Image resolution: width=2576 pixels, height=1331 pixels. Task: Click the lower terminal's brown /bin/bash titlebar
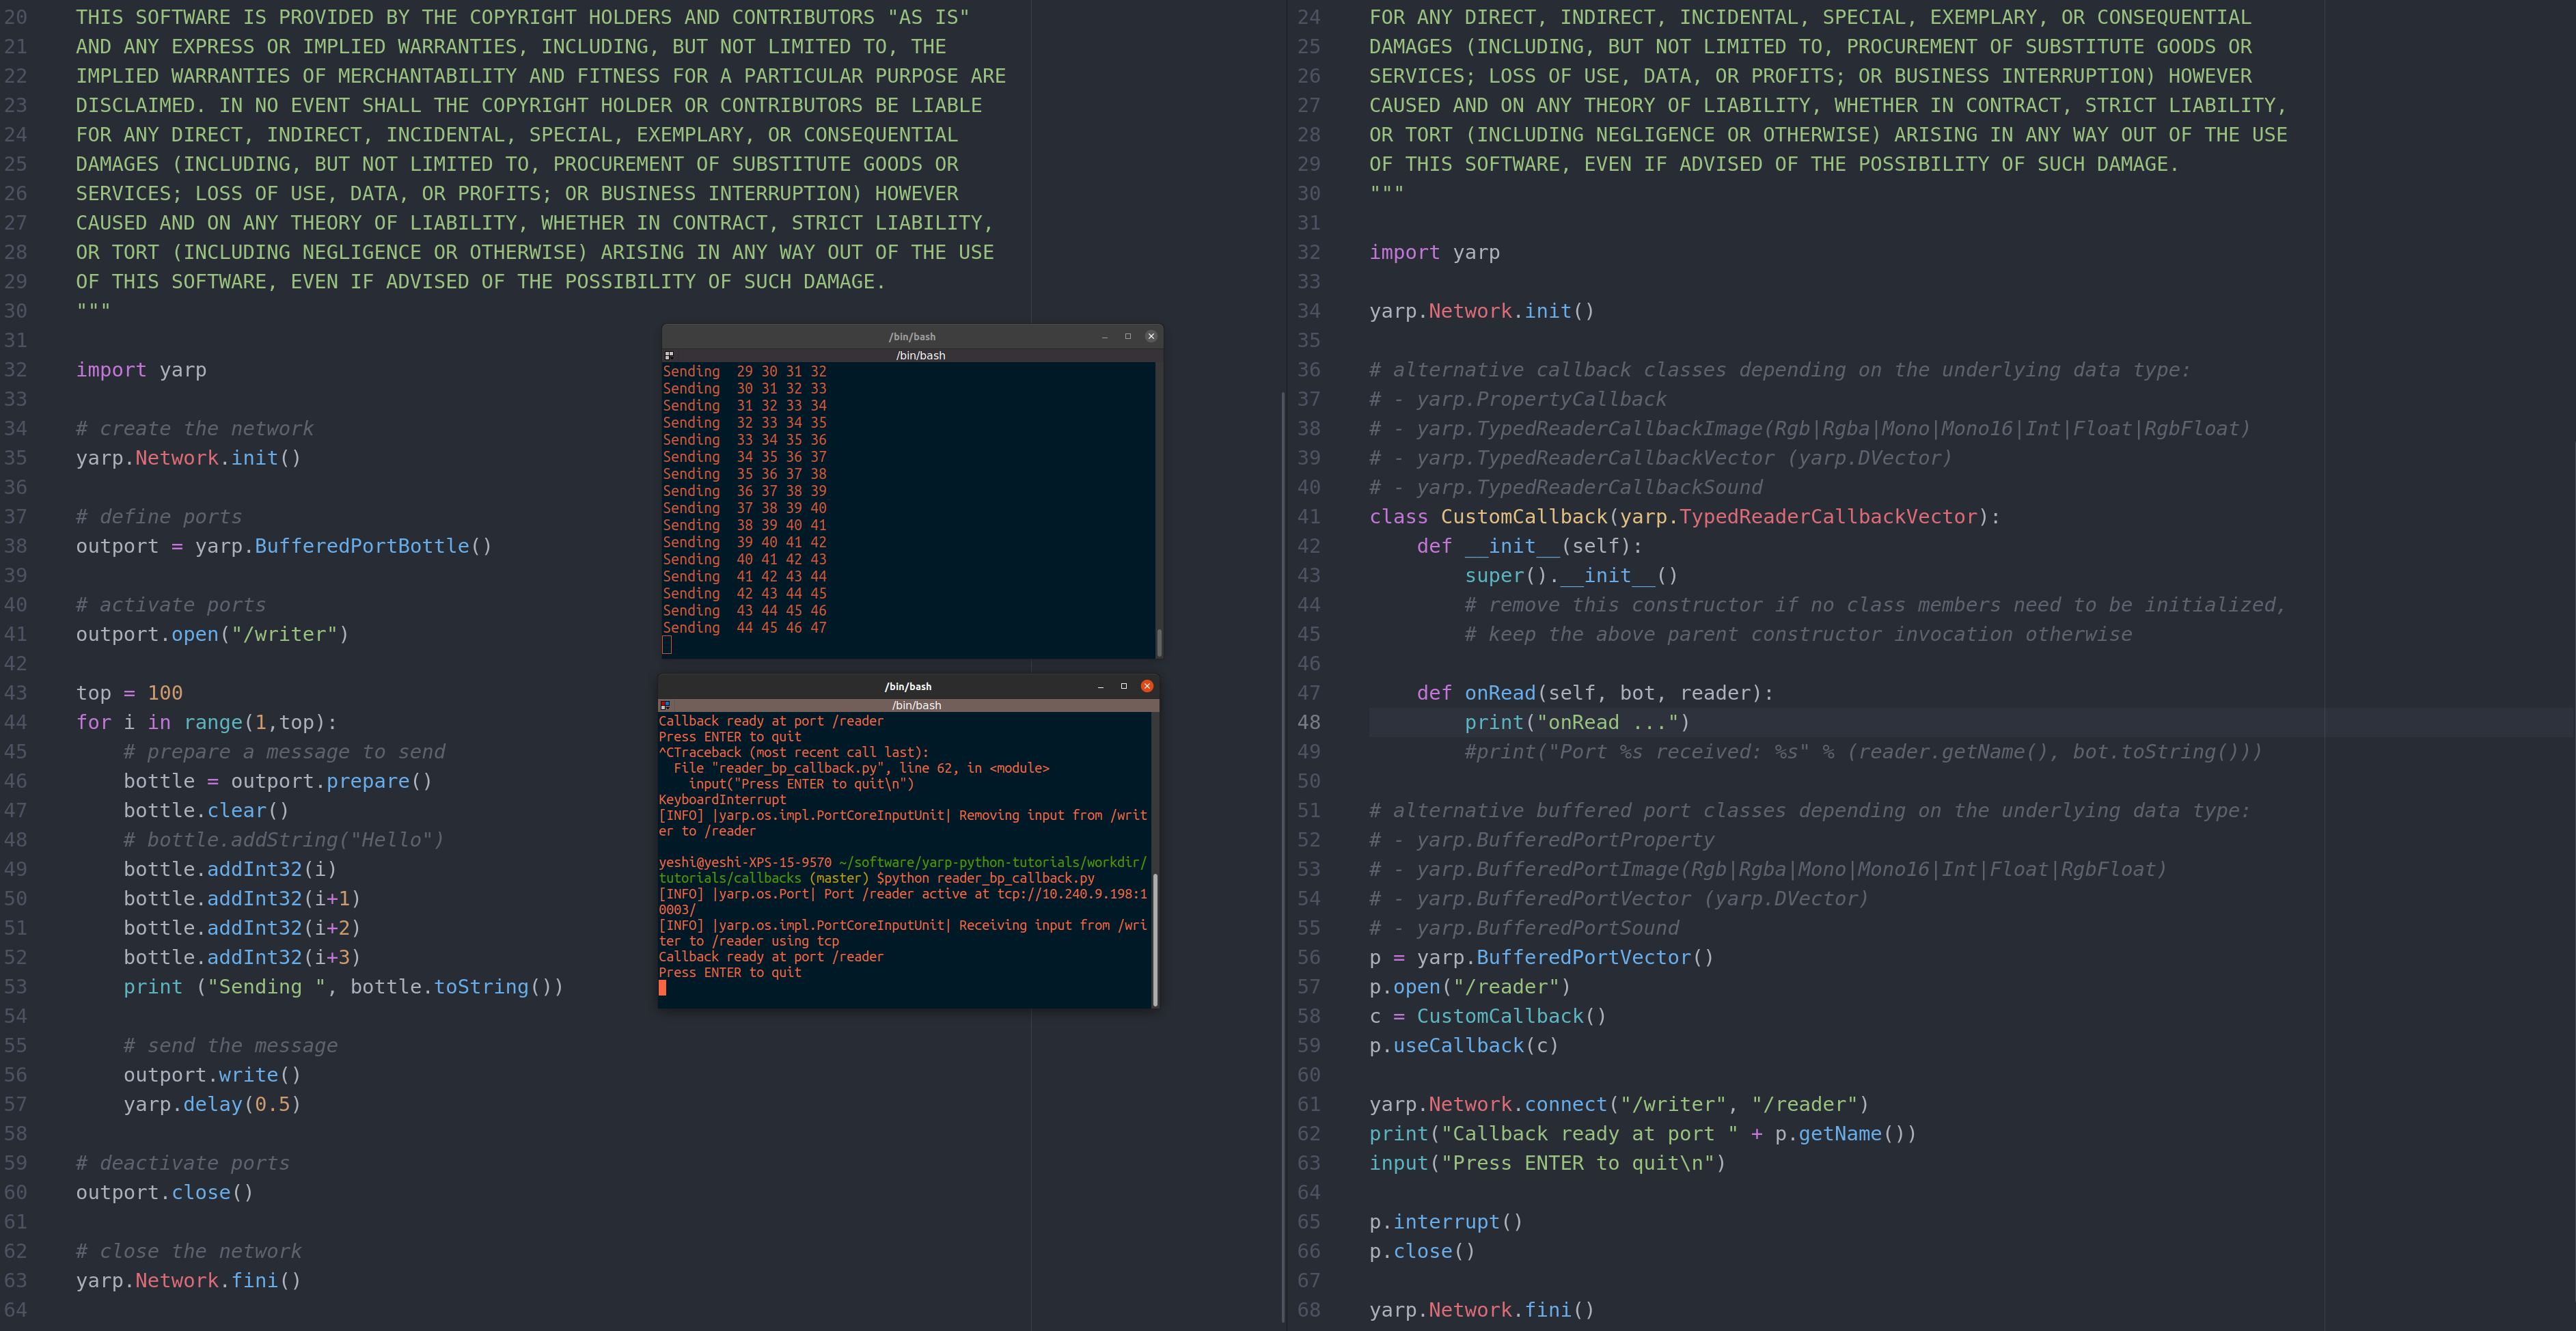tap(916, 705)
